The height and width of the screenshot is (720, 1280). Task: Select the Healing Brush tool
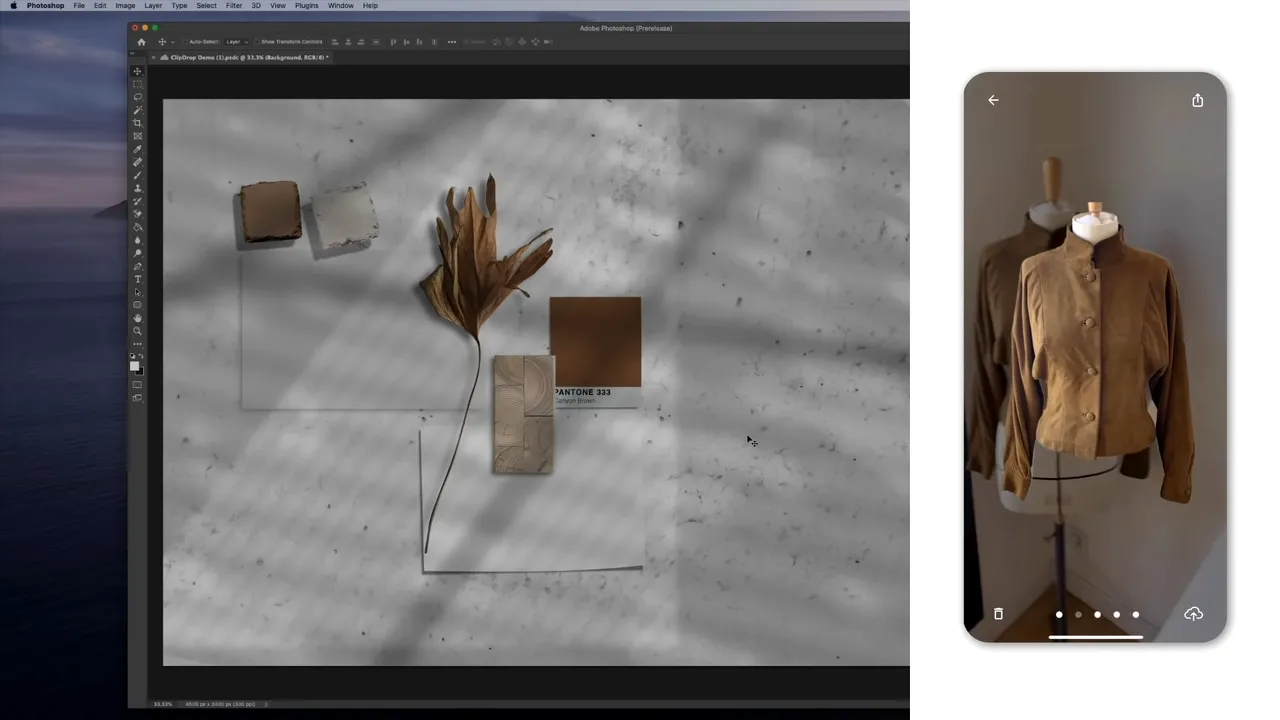tap(137, 162)
